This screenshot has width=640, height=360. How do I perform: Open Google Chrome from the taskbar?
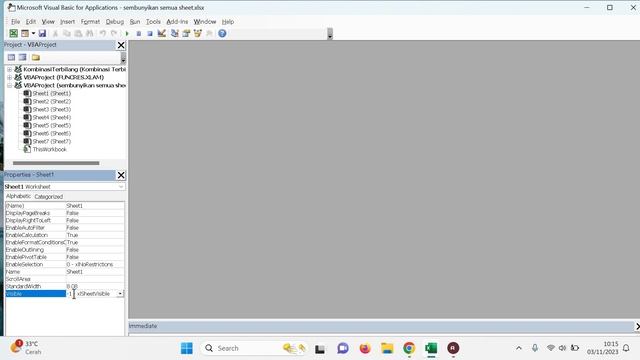click(x=409, y=348)
